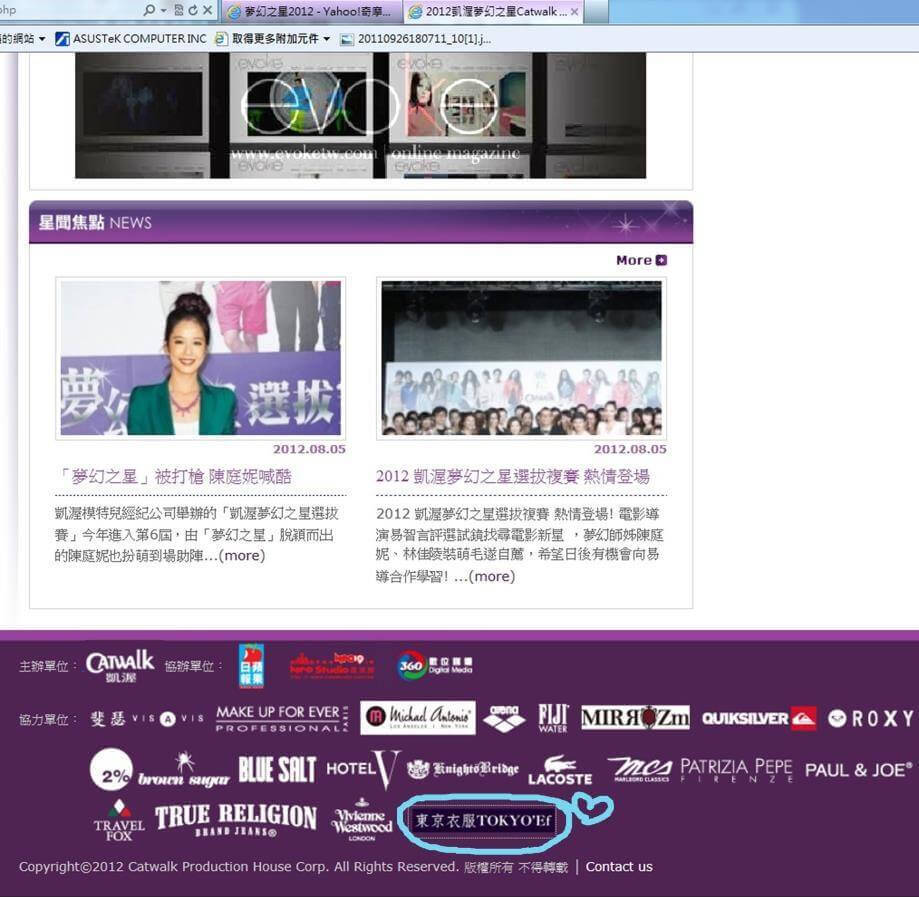
Task: Click the PATRIZIA PEPE logo
Action: [x=736, y=770]
